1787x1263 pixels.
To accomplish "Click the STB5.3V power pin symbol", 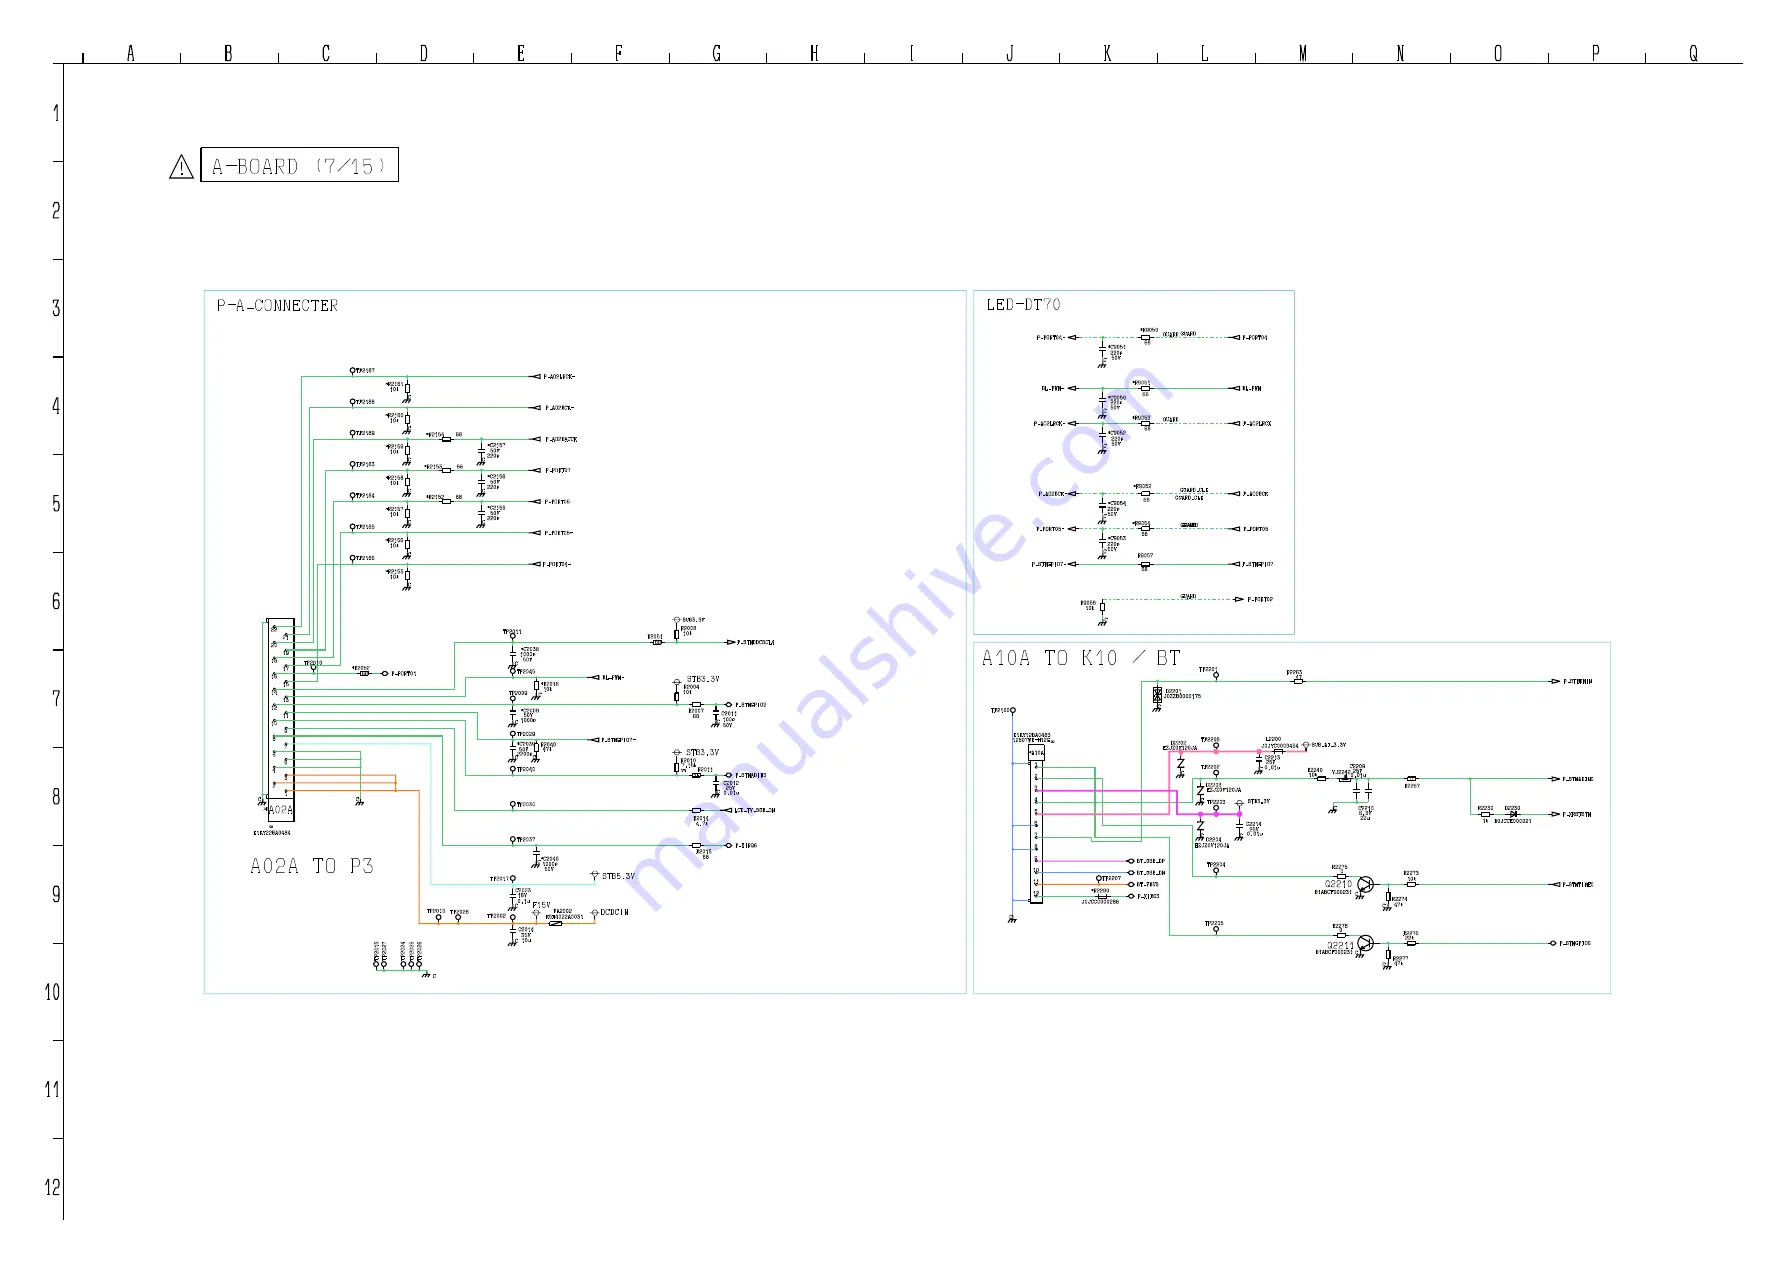I will pos(595,874).
